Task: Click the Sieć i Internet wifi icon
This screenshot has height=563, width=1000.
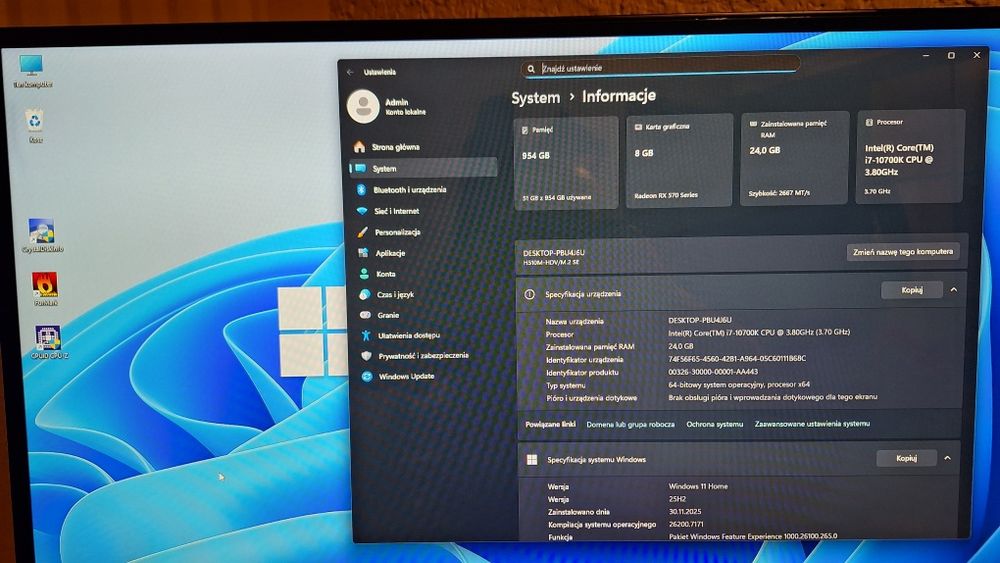Action: (362, 211)
